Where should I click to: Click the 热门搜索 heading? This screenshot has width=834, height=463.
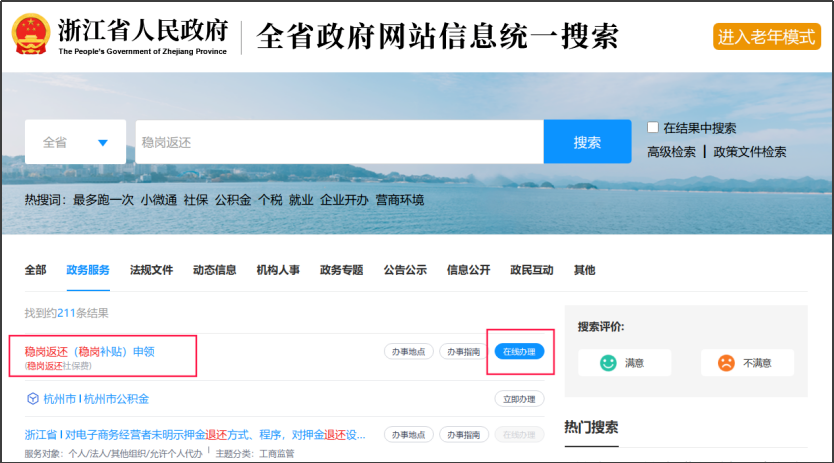coord(591,427)
